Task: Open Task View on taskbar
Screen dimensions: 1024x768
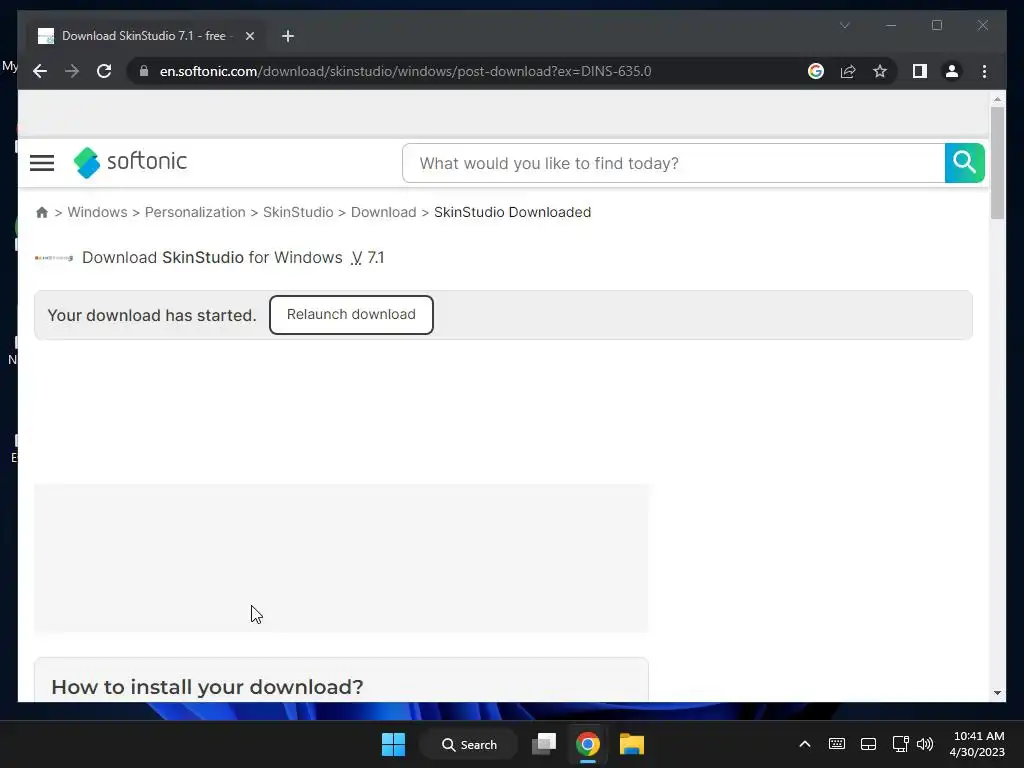Action: pos(544,744)
